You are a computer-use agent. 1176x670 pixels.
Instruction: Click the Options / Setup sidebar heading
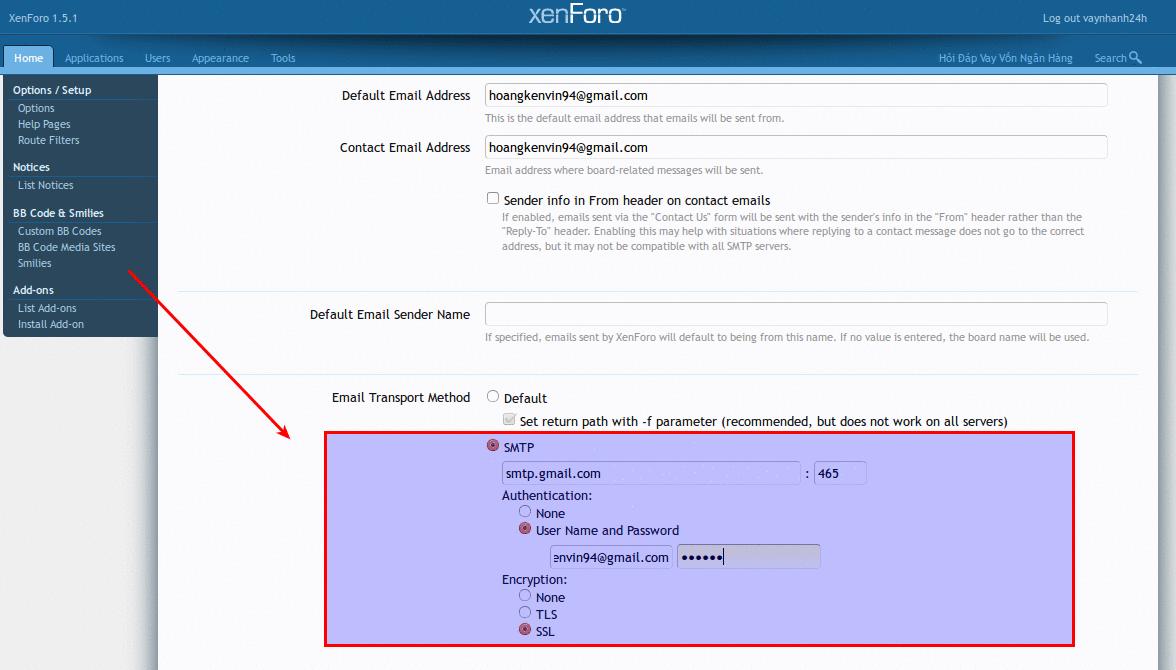[52, 90]
